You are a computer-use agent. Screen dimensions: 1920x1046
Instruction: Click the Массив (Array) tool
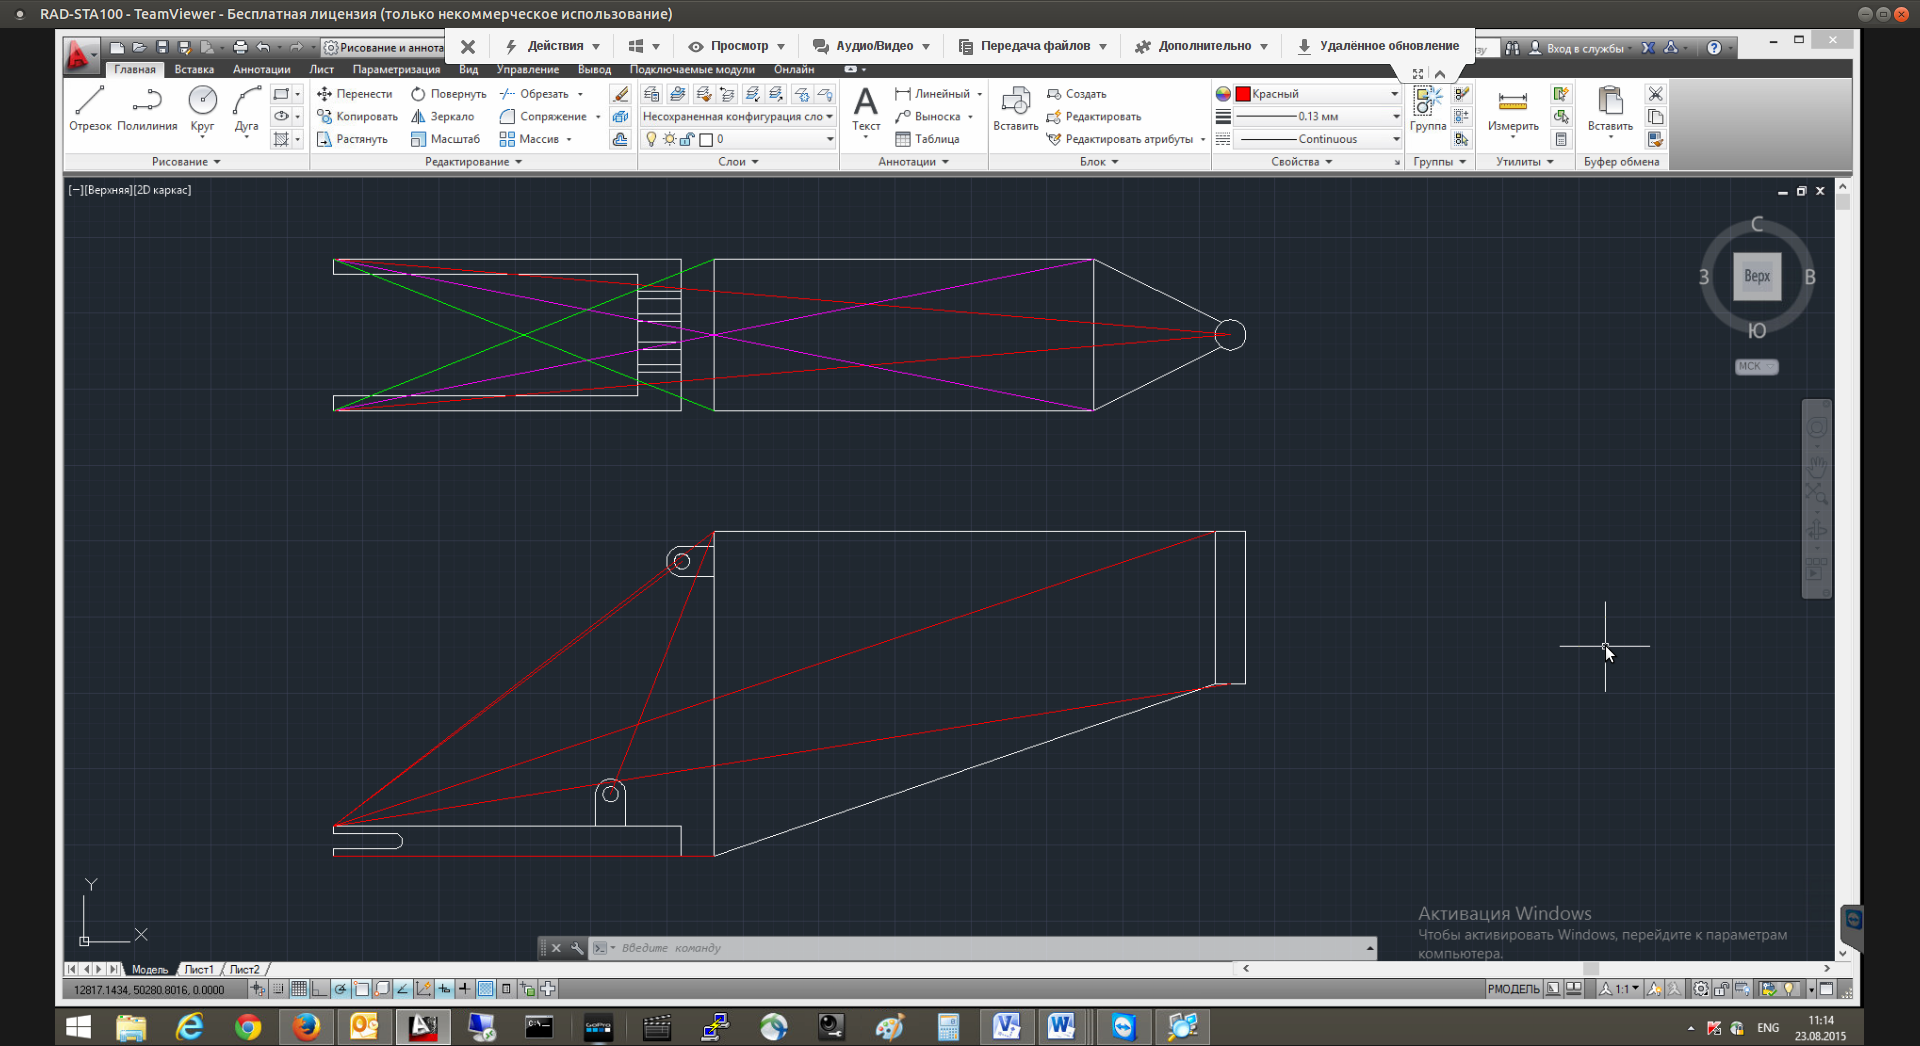click(529, 139)
